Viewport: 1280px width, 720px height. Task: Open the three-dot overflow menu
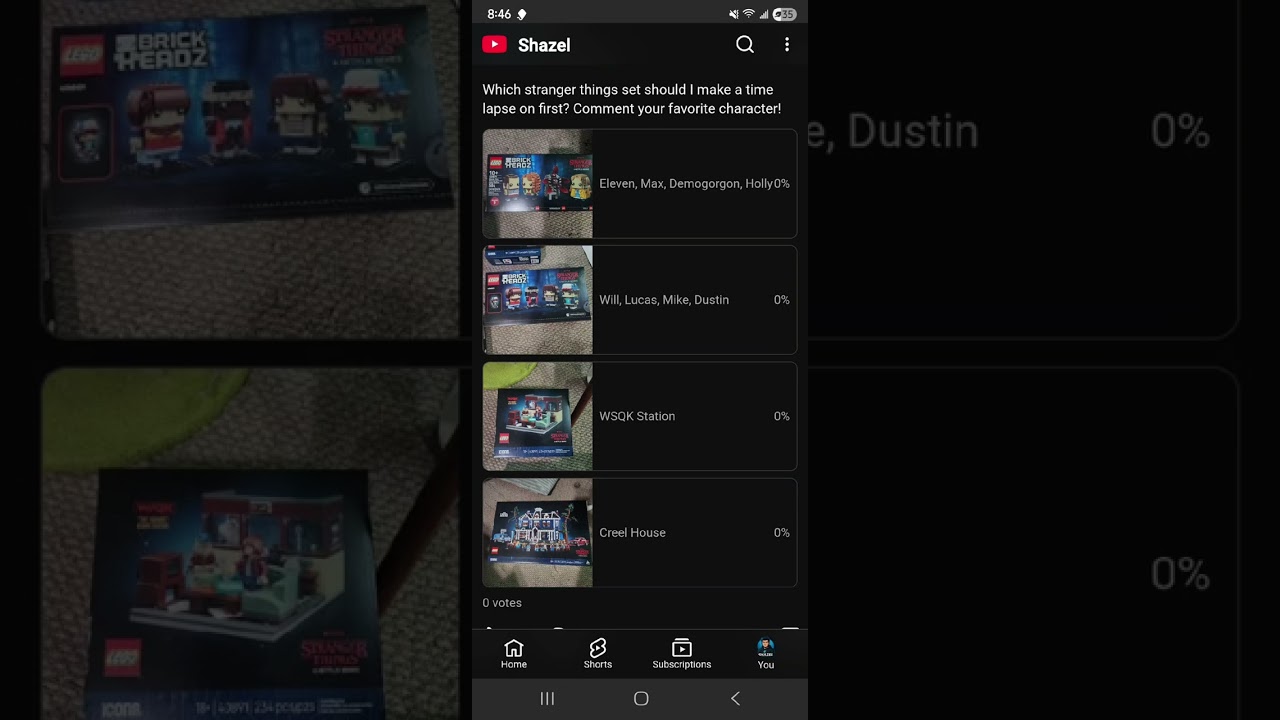787,44
